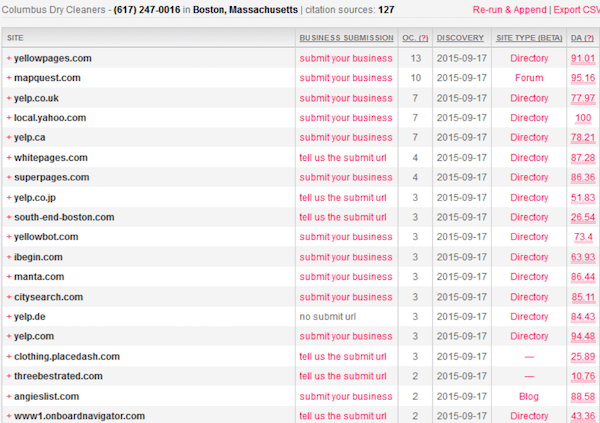The image size is (600, 423).
Task: Expand the whitepages.com citation row
Action: pyautogui.click(x=9, y=158)
